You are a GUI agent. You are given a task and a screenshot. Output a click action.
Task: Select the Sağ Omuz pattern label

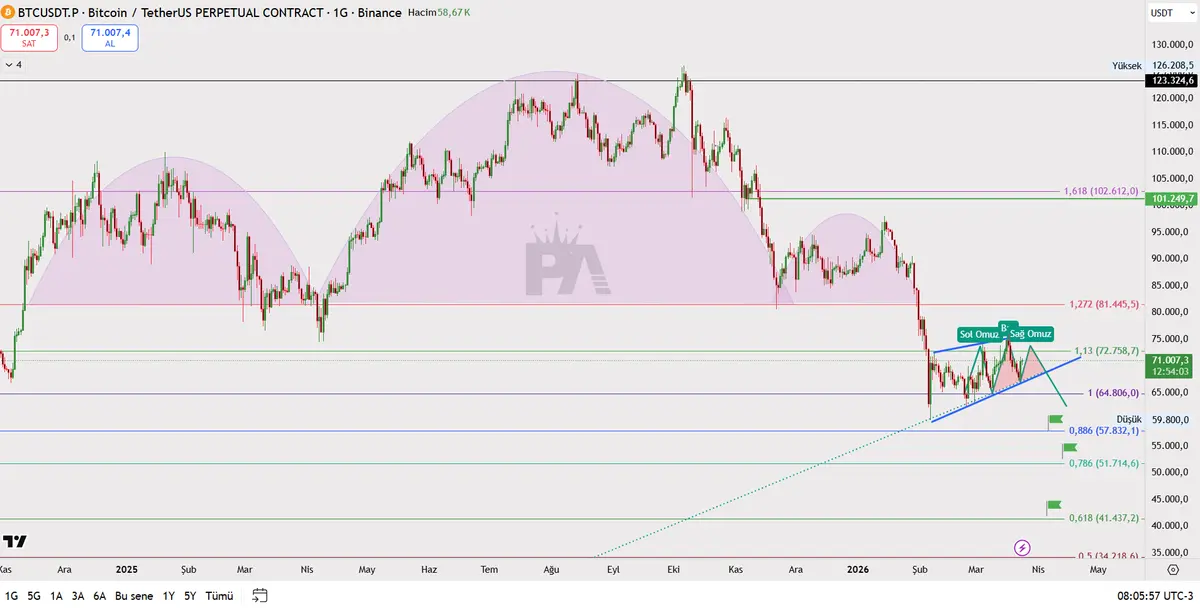point(1029,333)
